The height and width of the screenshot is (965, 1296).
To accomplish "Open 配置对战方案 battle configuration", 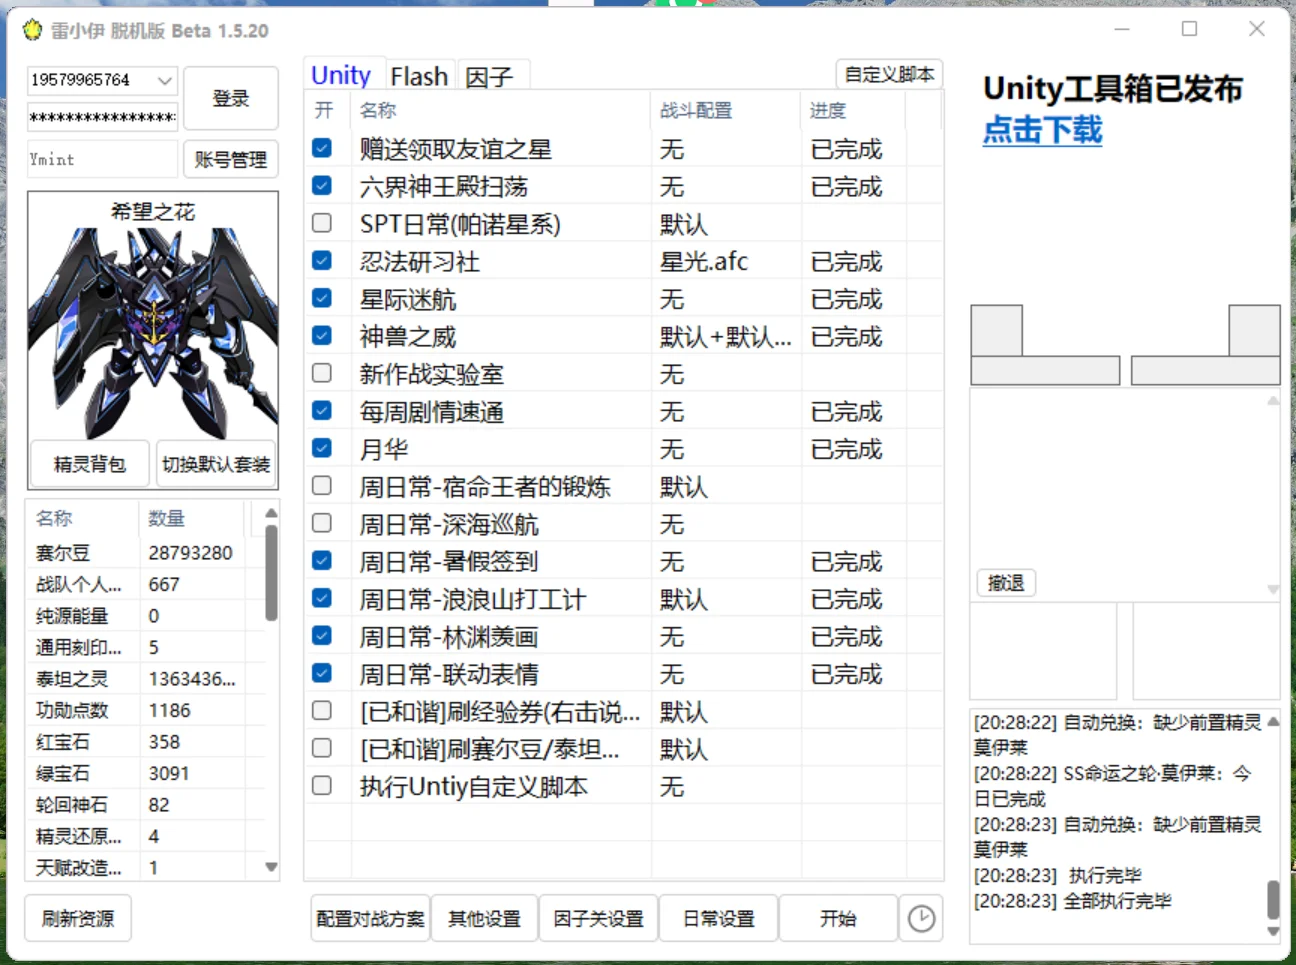I will tap(370, 917).
